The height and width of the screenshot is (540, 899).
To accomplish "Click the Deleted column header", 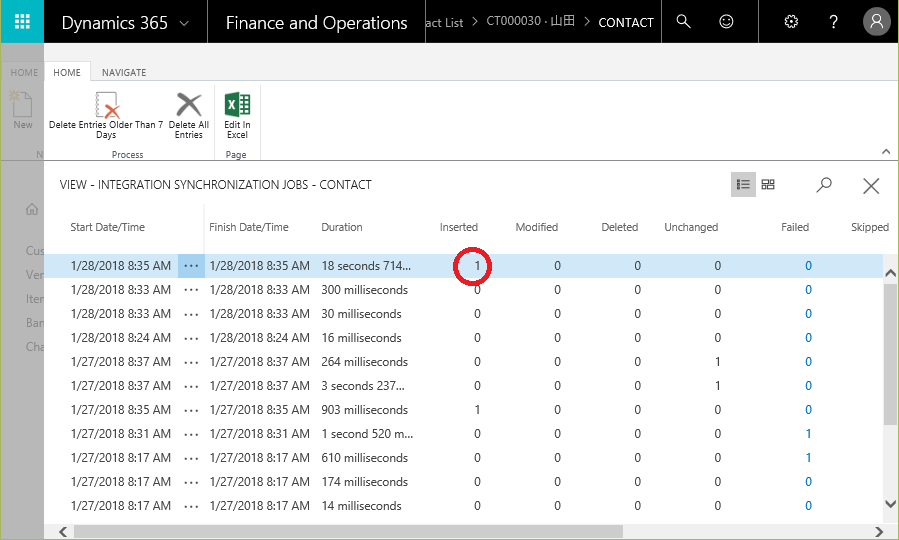I will pos(619,227).
